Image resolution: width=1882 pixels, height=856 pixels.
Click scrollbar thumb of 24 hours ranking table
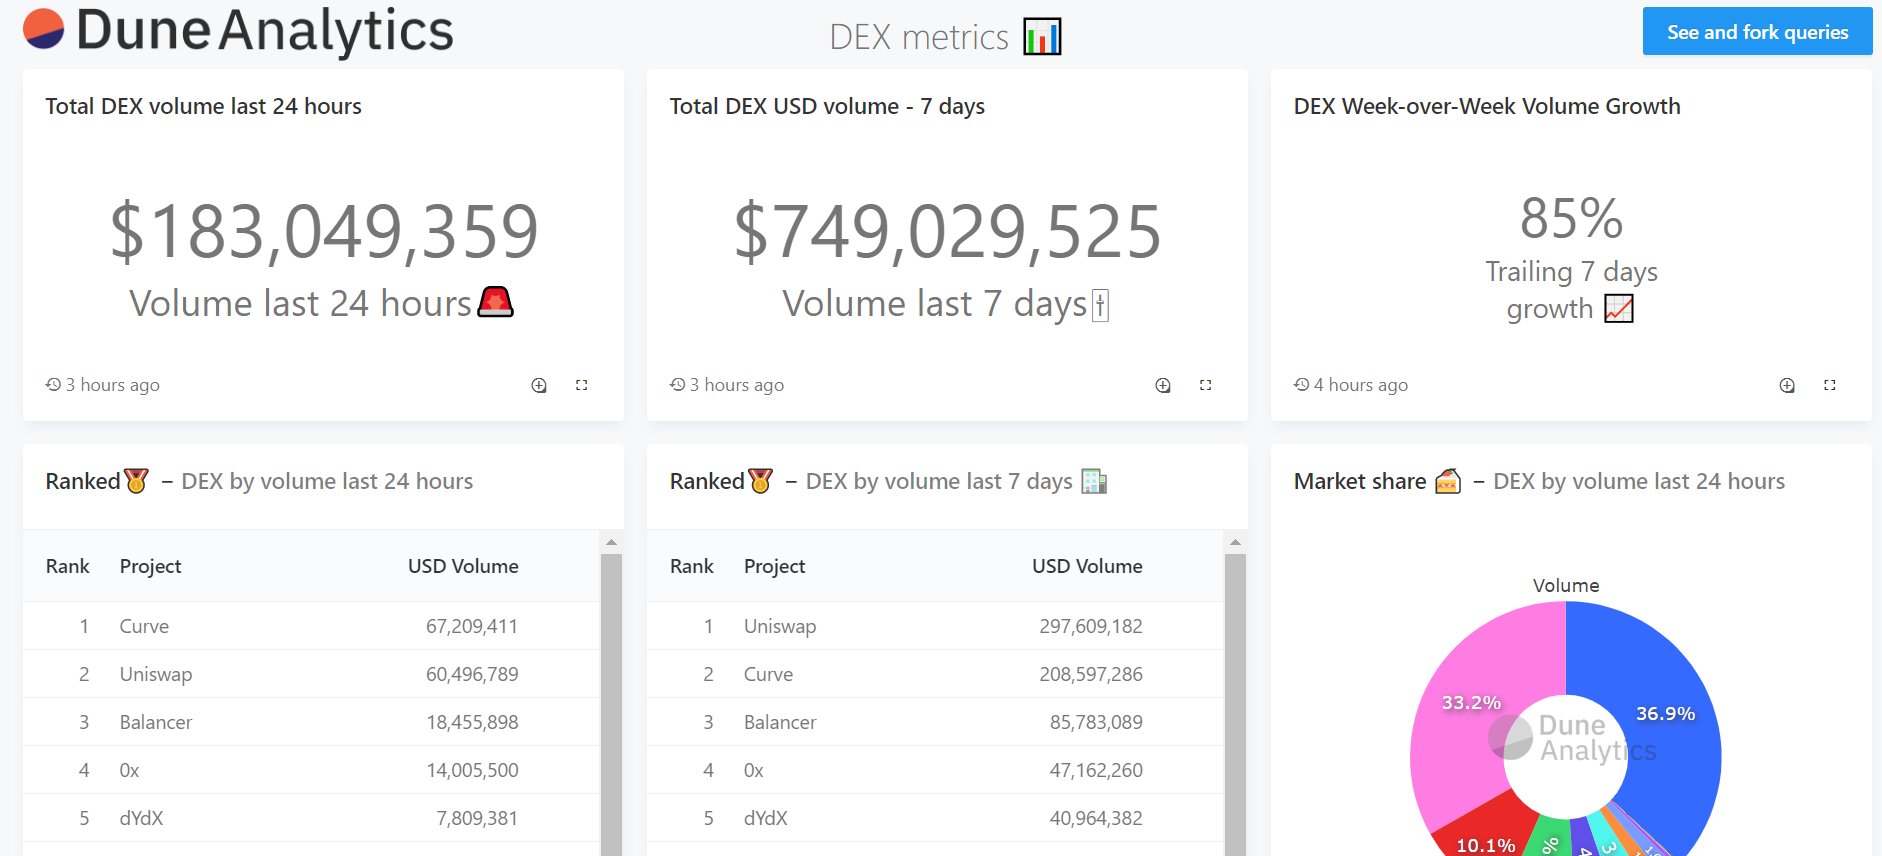click(x=611, y=704)
